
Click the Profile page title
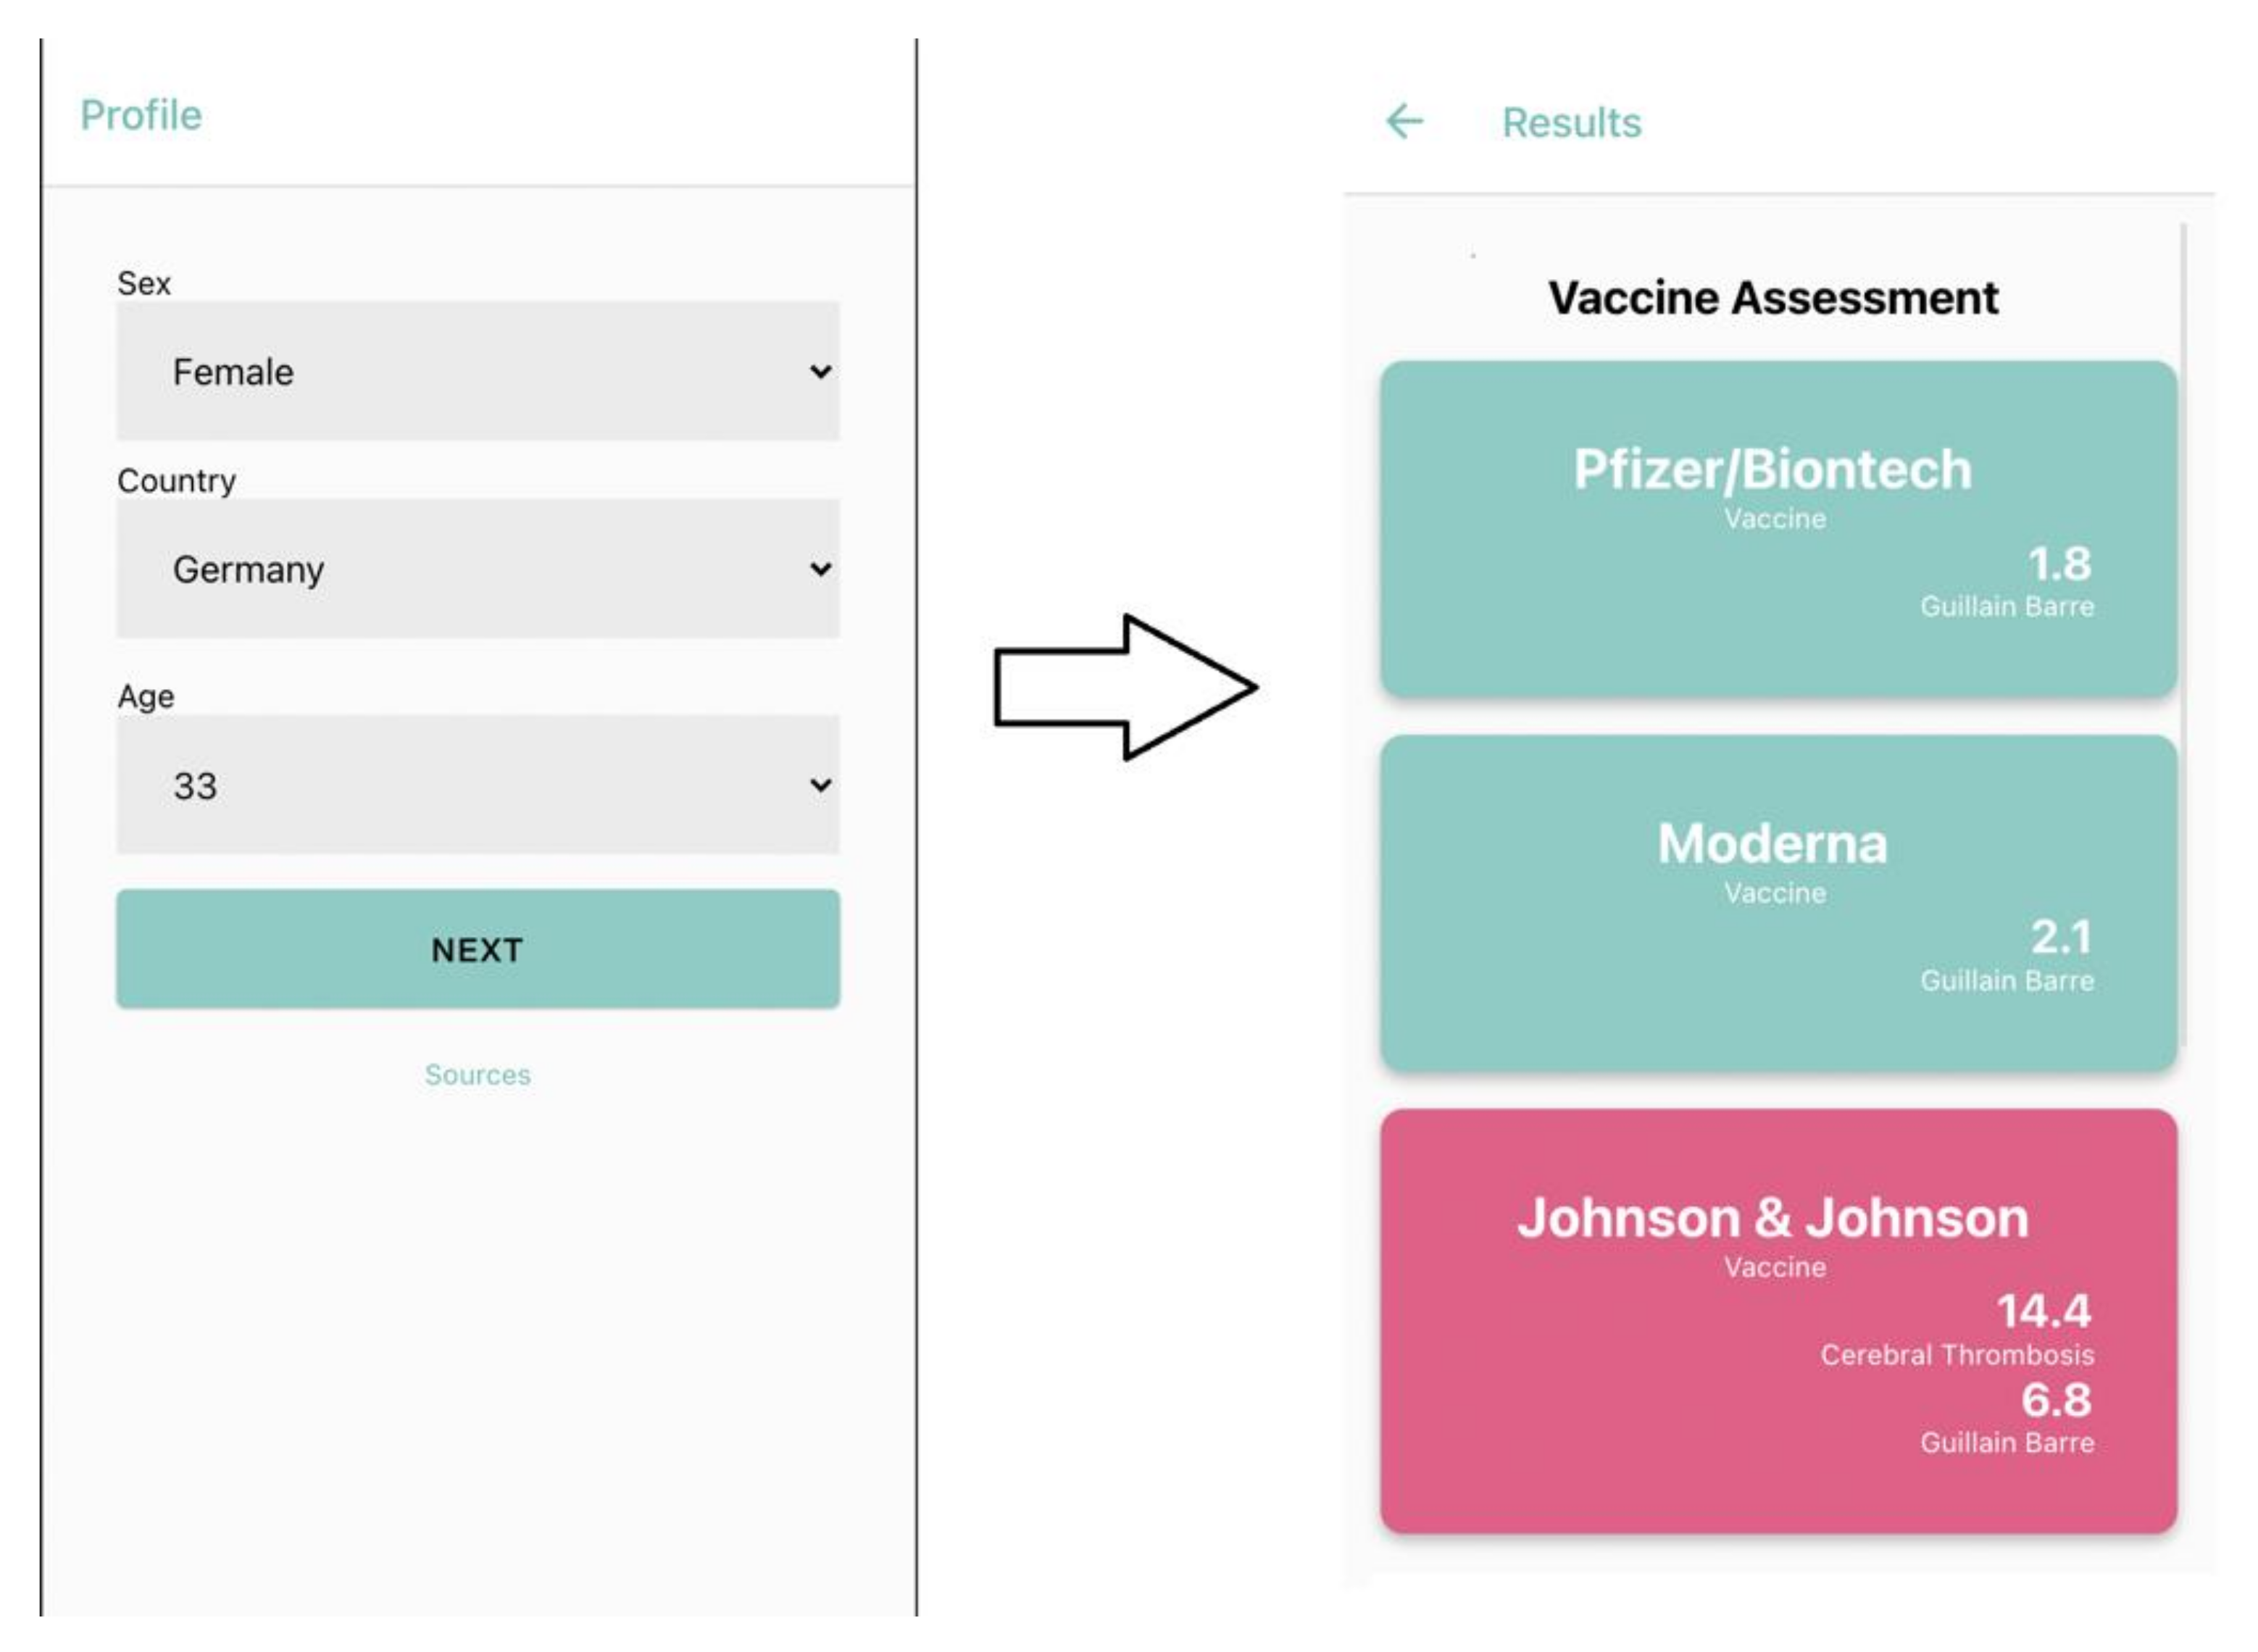tap(141, 115)
